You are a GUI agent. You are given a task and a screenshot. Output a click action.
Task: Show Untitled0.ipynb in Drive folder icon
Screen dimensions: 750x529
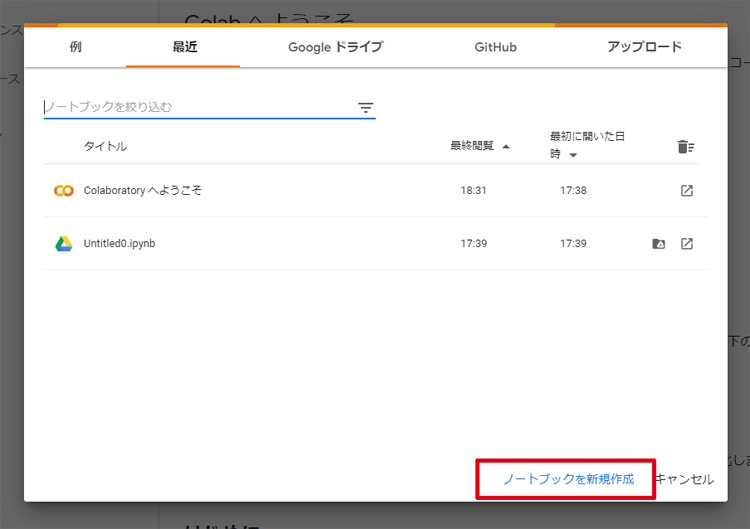point(659,243)
